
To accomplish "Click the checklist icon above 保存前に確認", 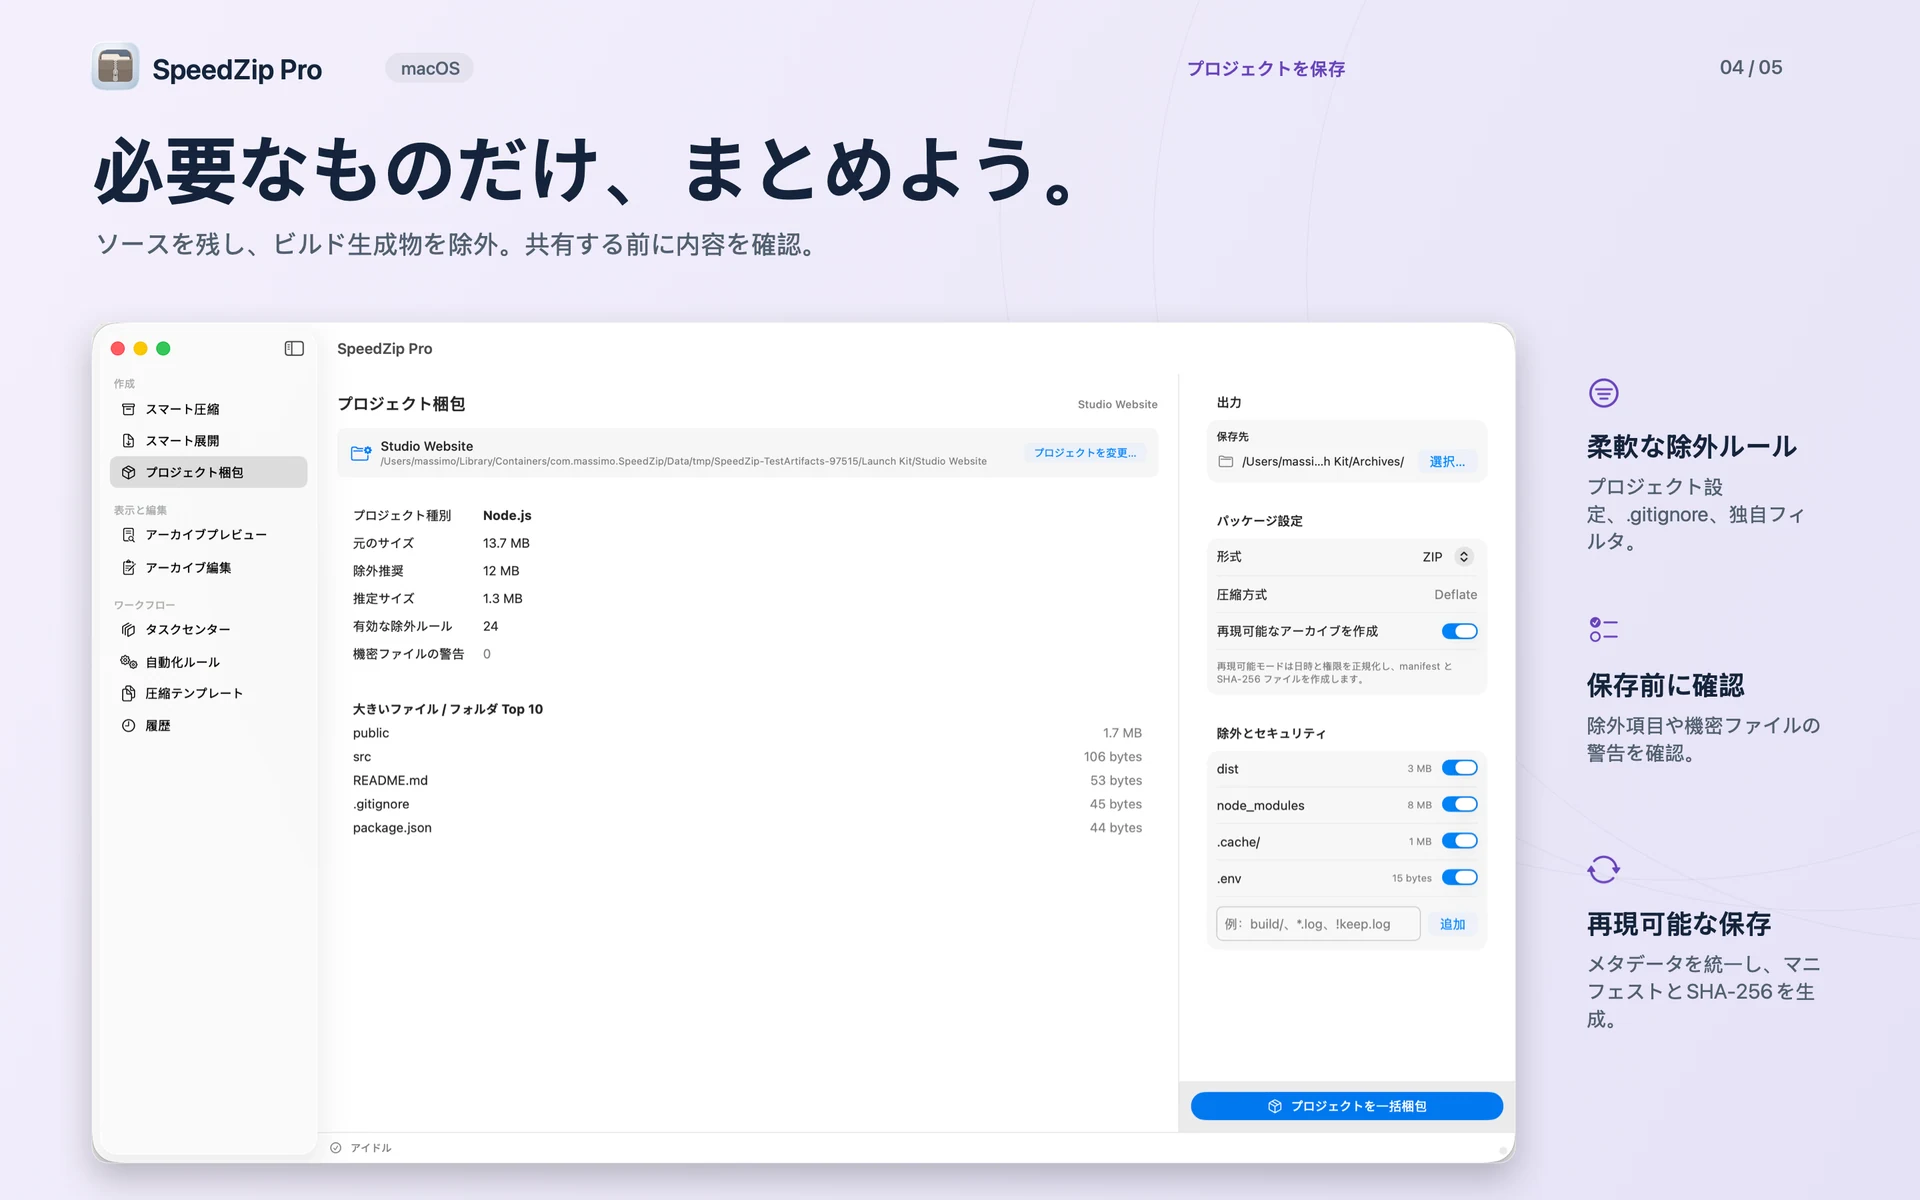I will coord(1604,630).
